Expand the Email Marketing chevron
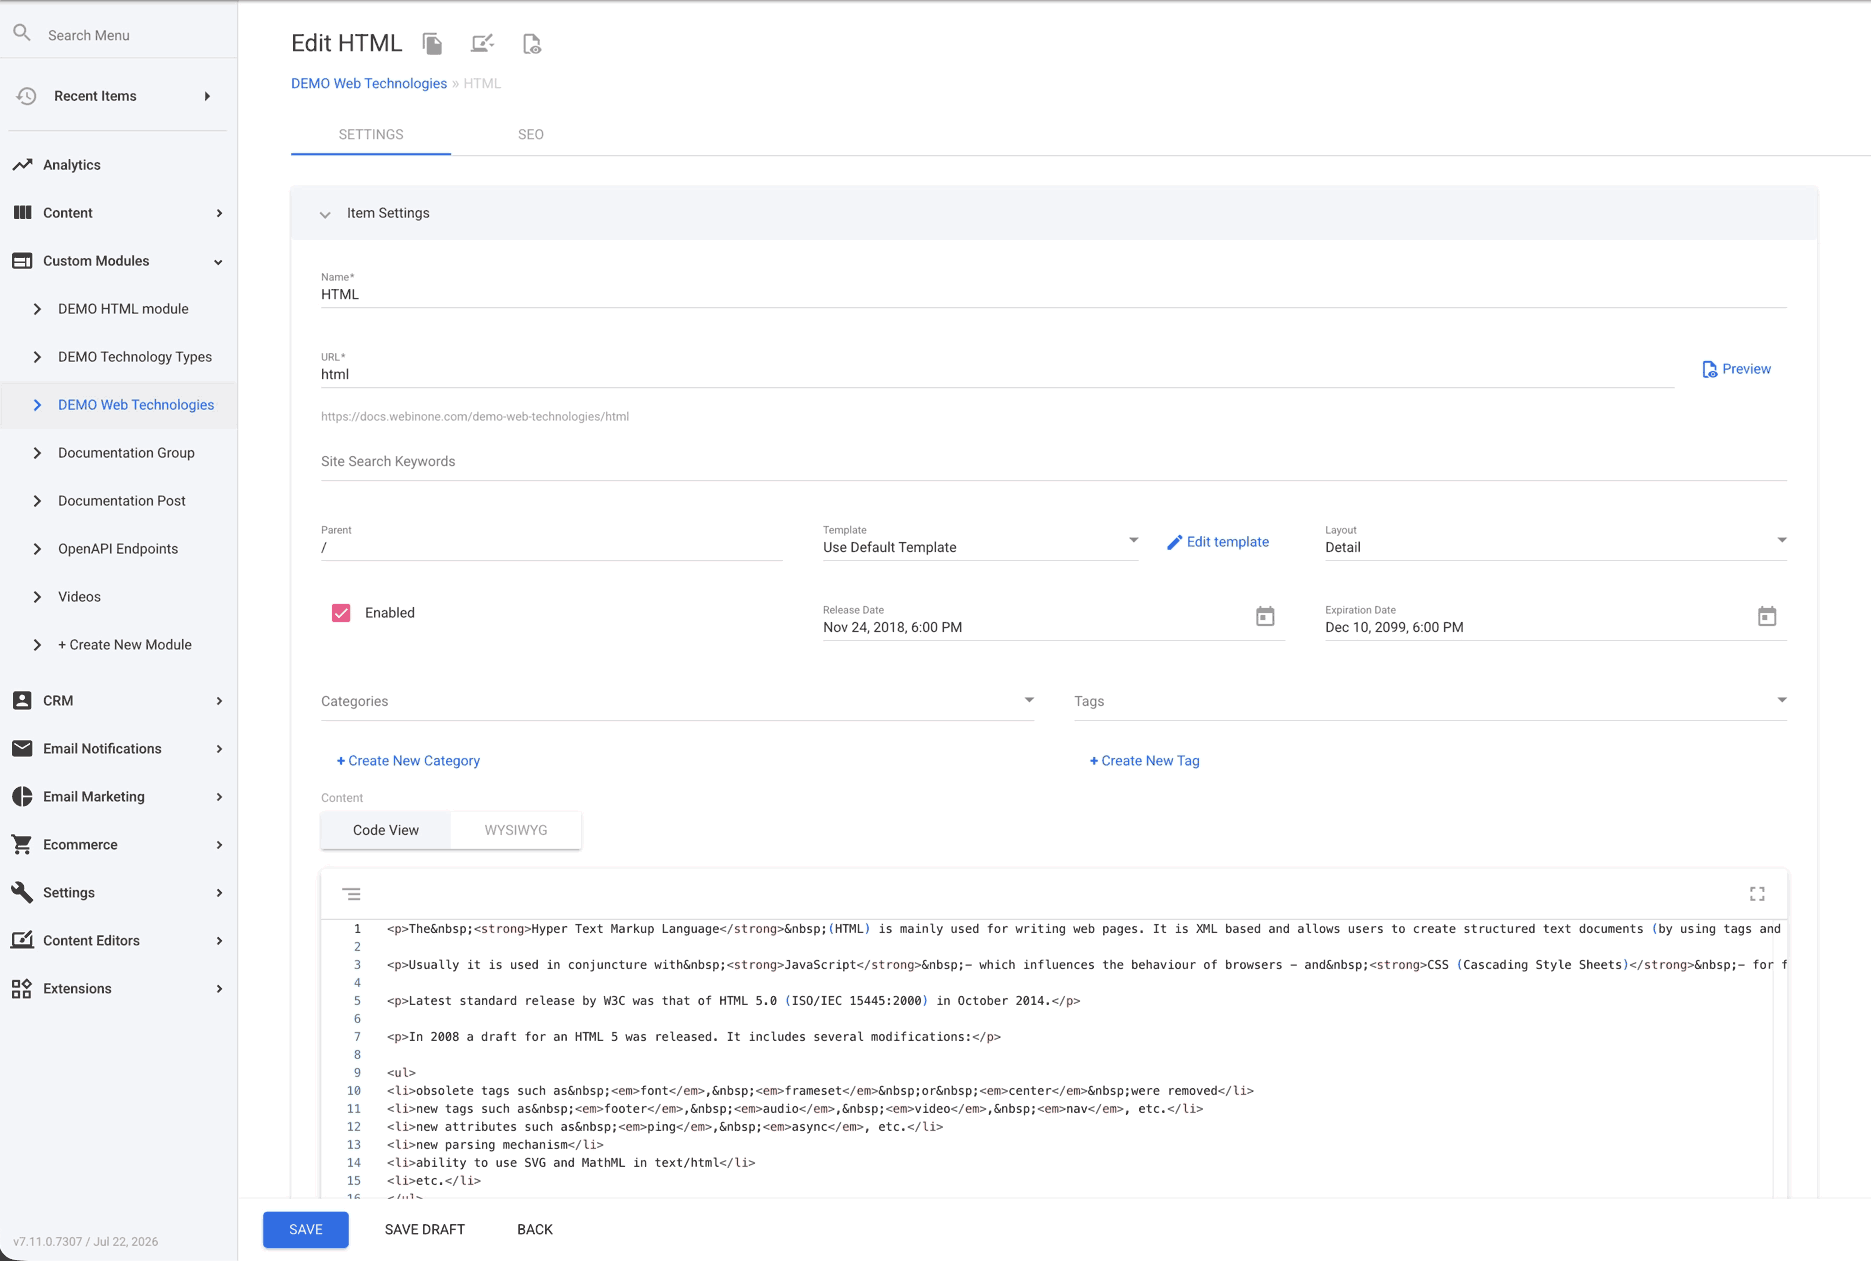Viewport: 1871px width, 1261px height. 219,797
